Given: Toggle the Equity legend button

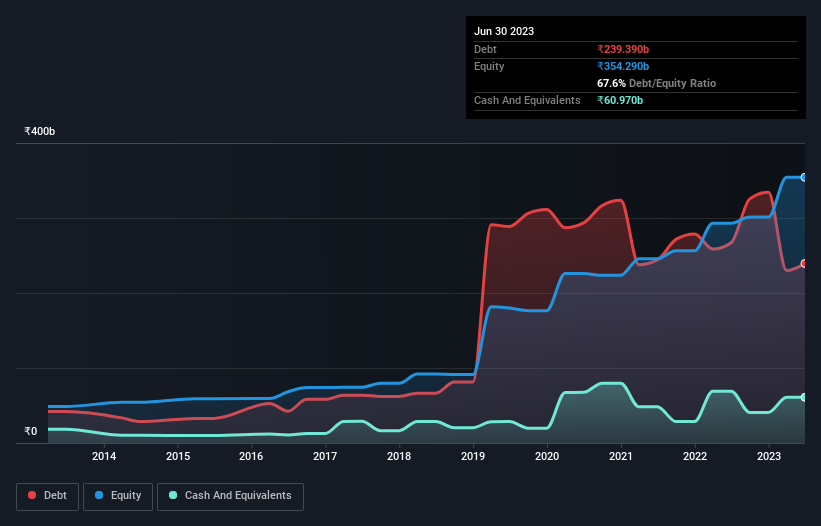Looking at the screenshot, I should [118, 496].
